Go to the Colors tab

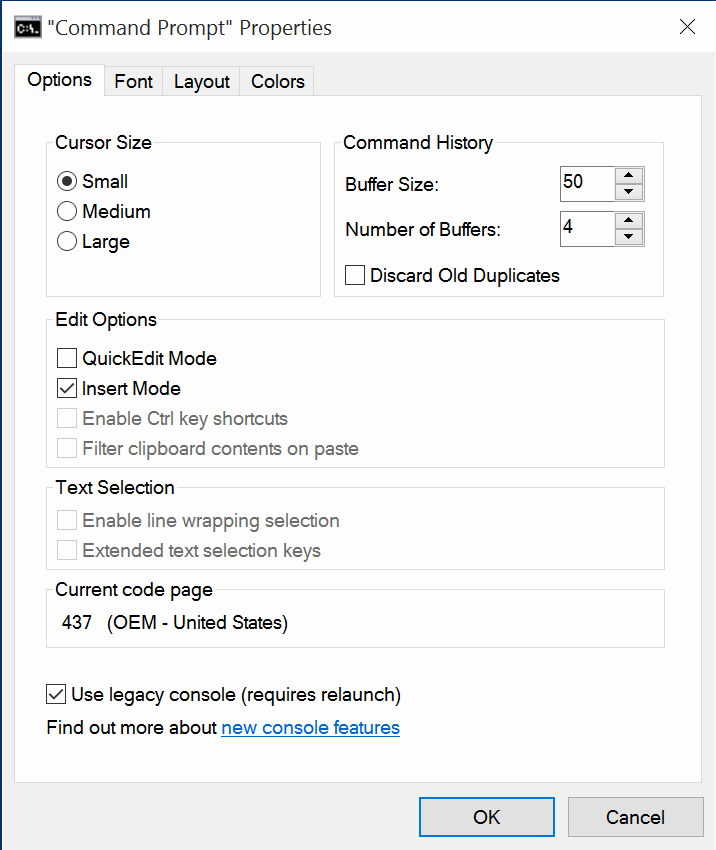point(277,81)
